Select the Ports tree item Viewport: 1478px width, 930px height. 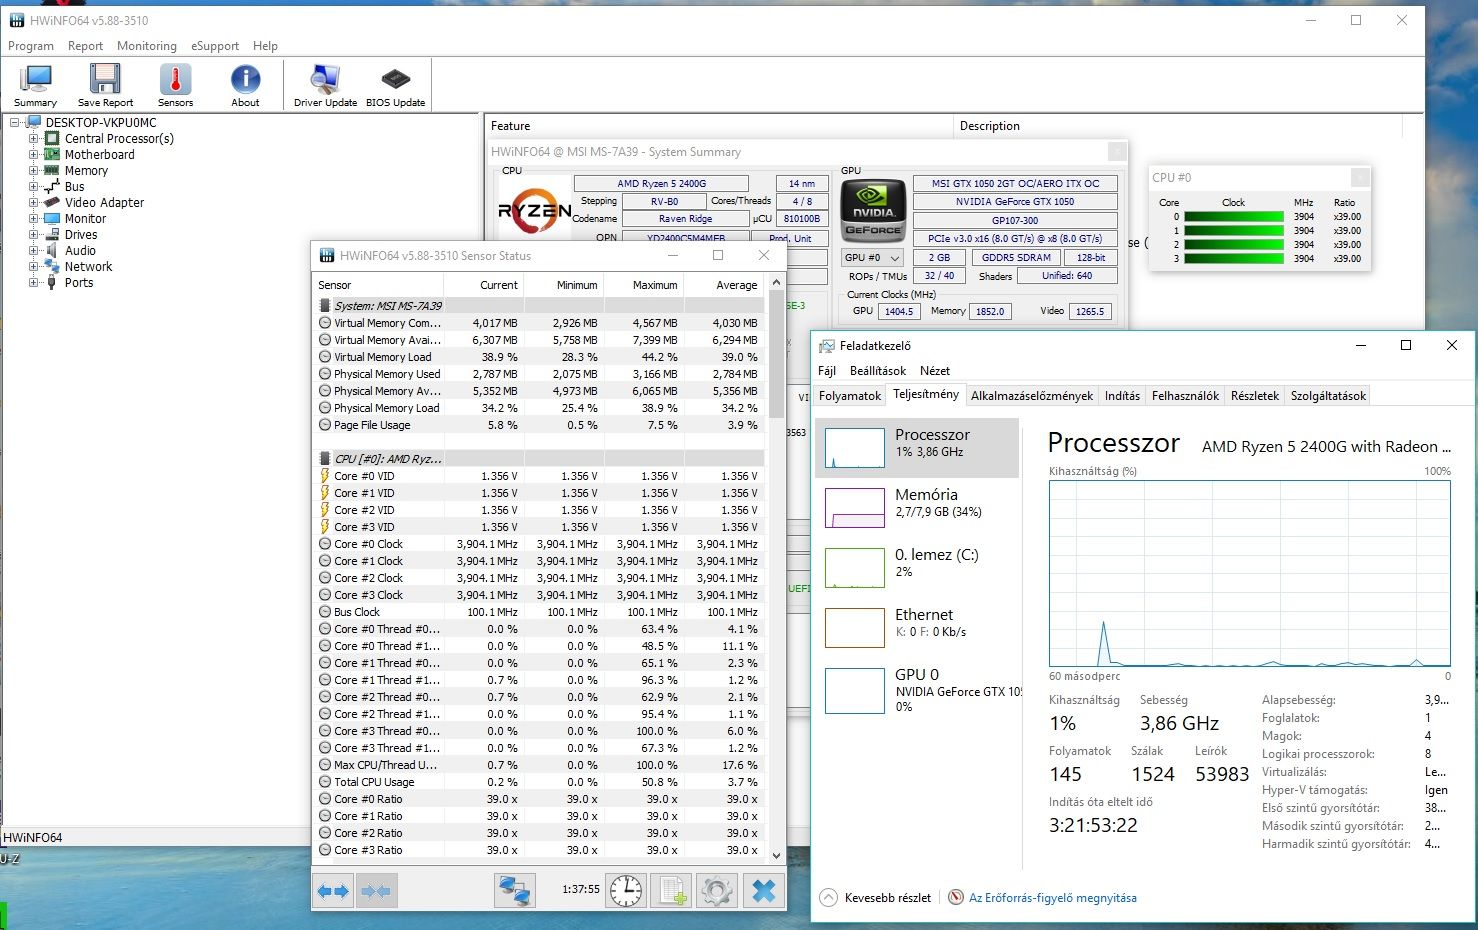pos(79,283)
